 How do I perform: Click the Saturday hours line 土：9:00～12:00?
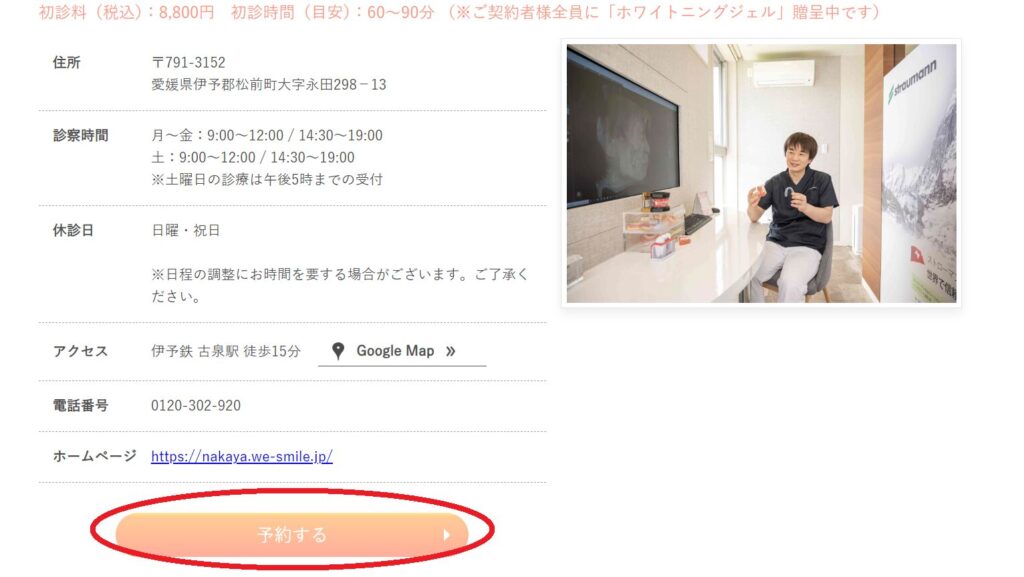(x=253, y=157)
